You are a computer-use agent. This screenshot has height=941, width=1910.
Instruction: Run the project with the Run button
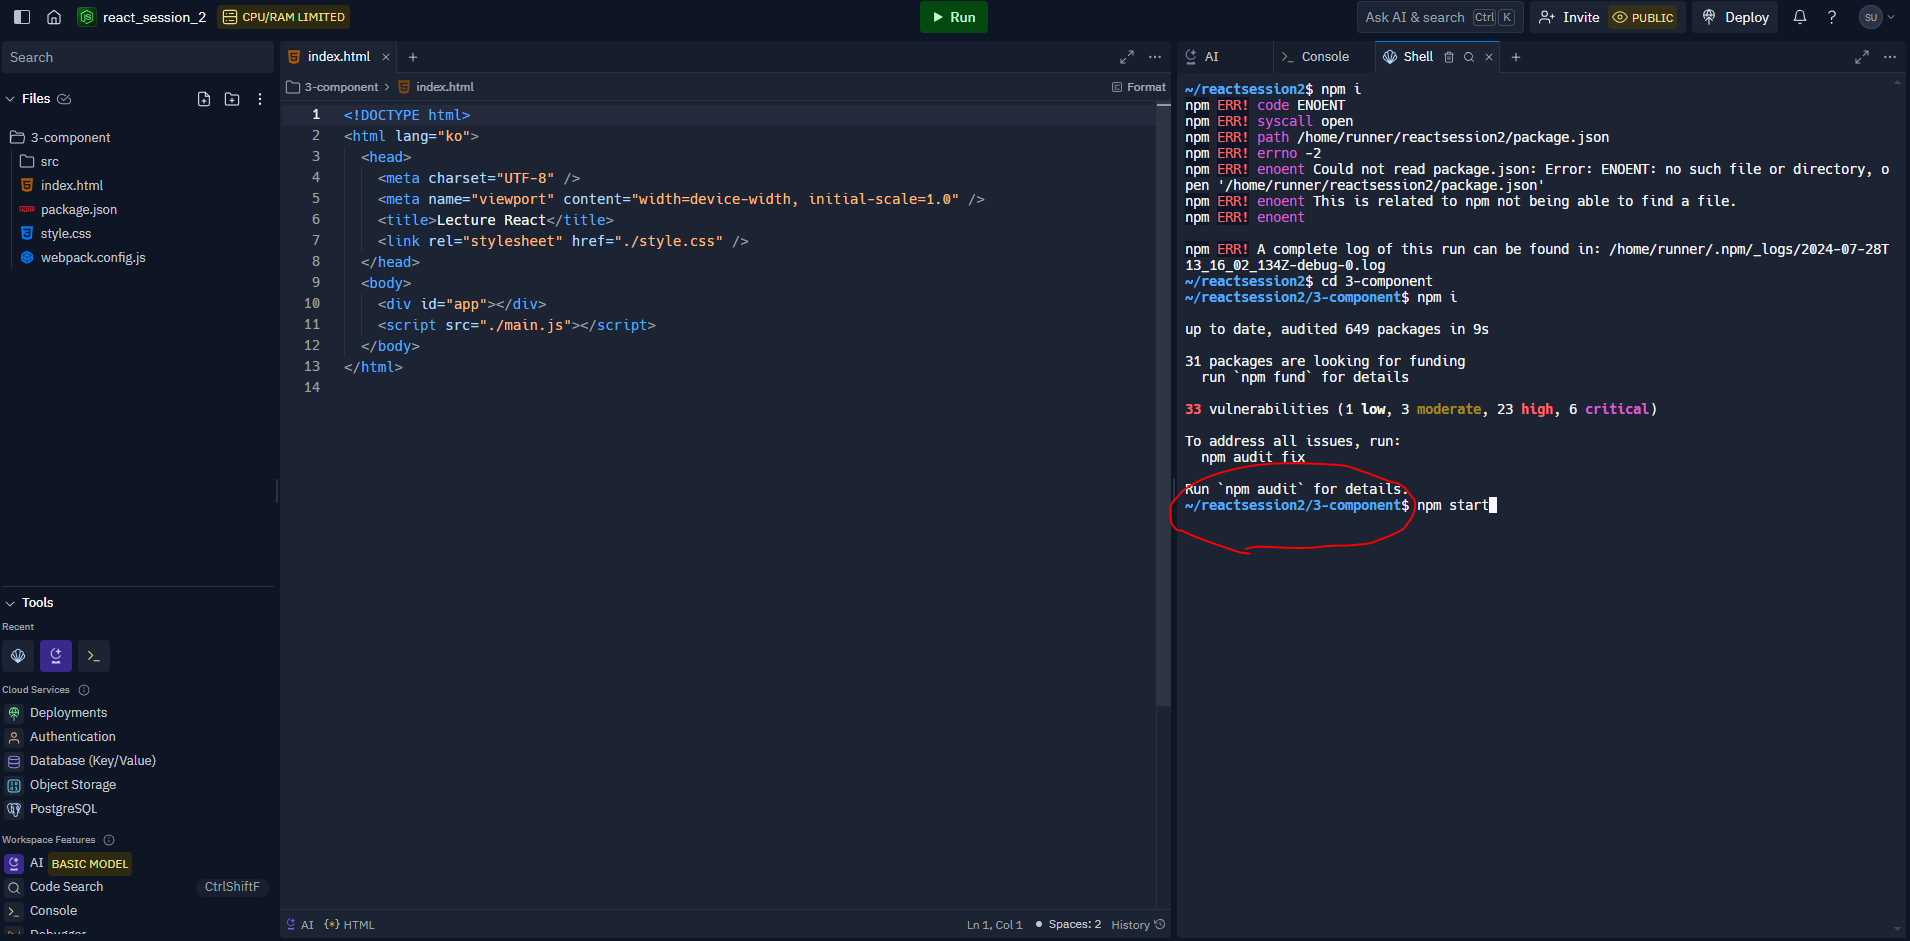click(x=954, y=17)
